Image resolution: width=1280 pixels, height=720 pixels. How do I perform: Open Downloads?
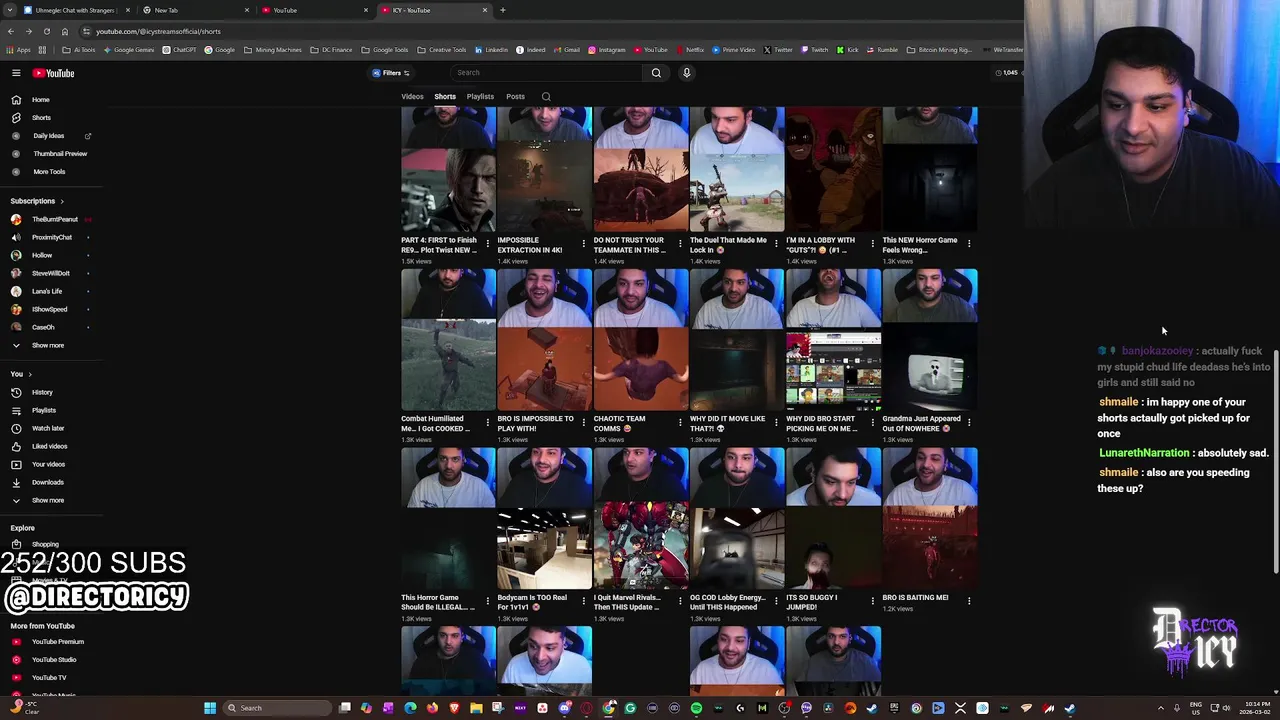pyautogui.click(x=50, y=482)
